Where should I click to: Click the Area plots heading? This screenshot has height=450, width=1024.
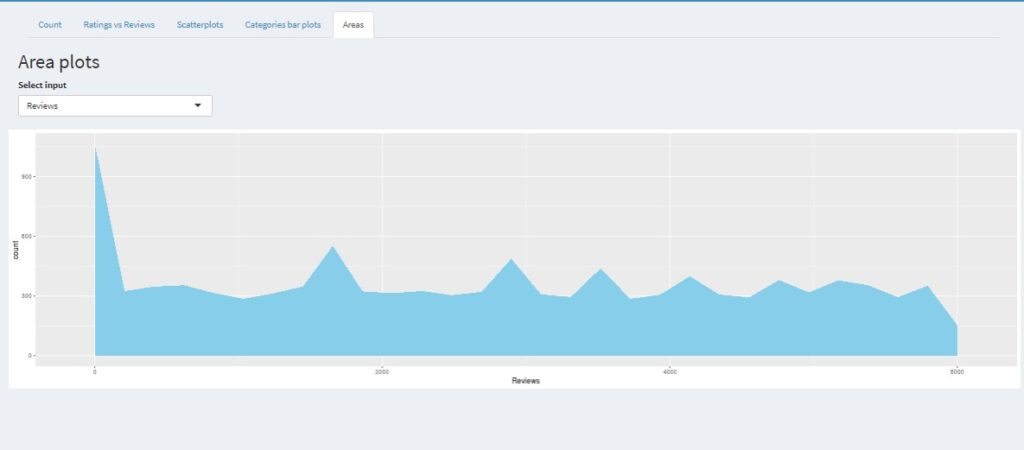[59, 62]
